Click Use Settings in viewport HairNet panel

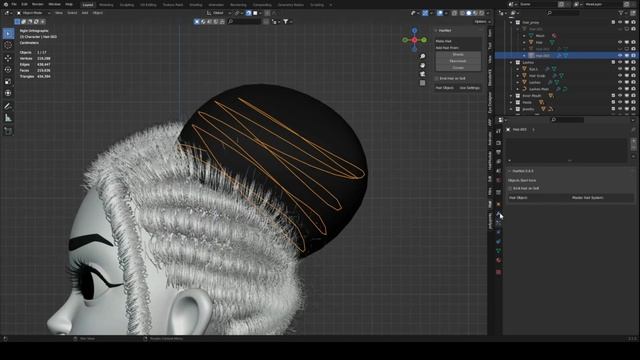click(469, 88)
